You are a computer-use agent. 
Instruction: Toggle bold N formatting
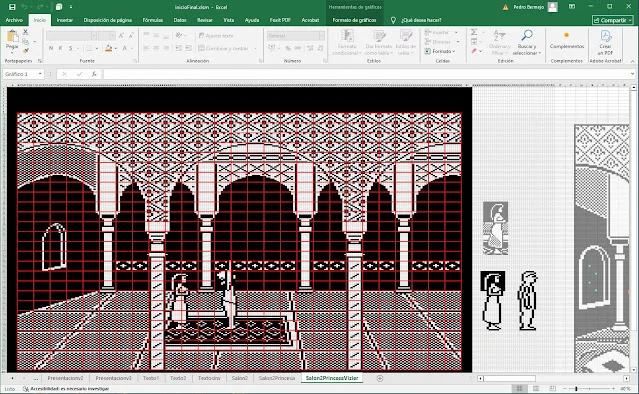[x=51, y=48]
